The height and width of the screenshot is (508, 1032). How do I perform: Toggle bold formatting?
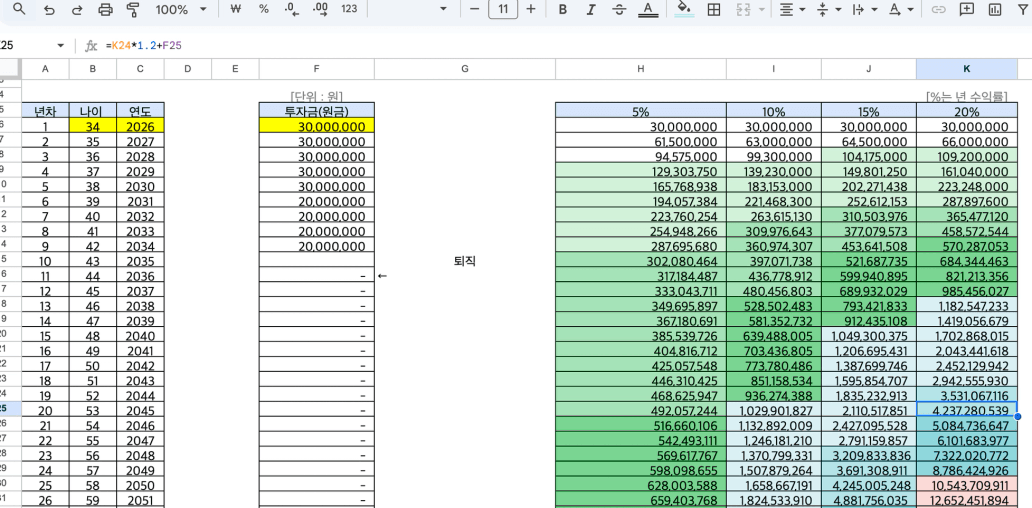563,9
